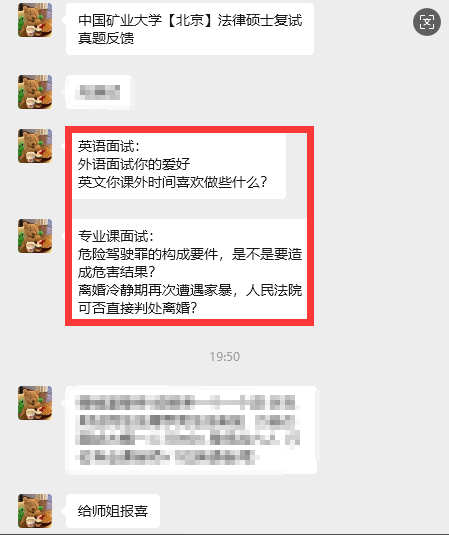Select the 英语面试: heading line

(x=109, y=146)
